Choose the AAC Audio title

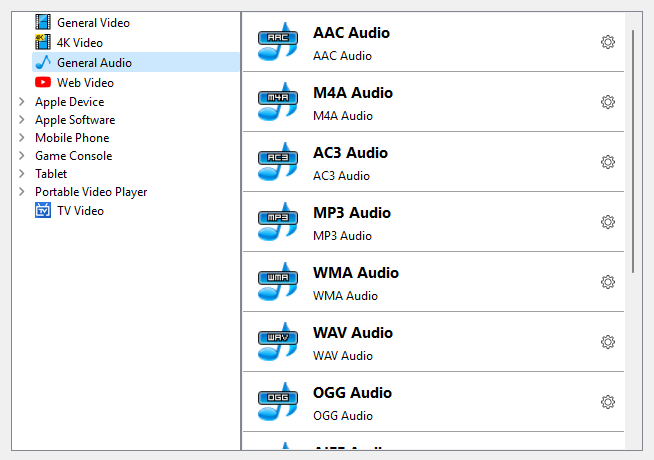tap(352, 33)
